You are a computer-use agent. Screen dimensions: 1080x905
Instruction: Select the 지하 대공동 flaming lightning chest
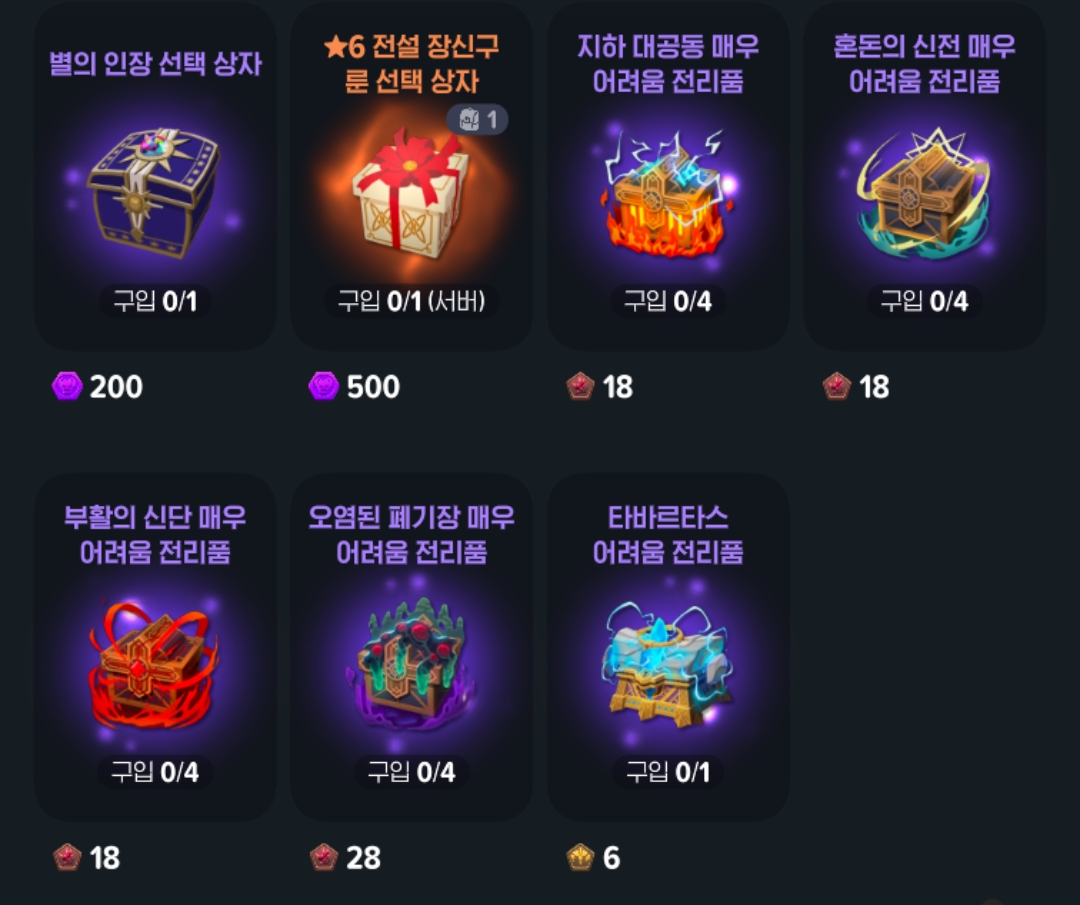tap(666, 195)
